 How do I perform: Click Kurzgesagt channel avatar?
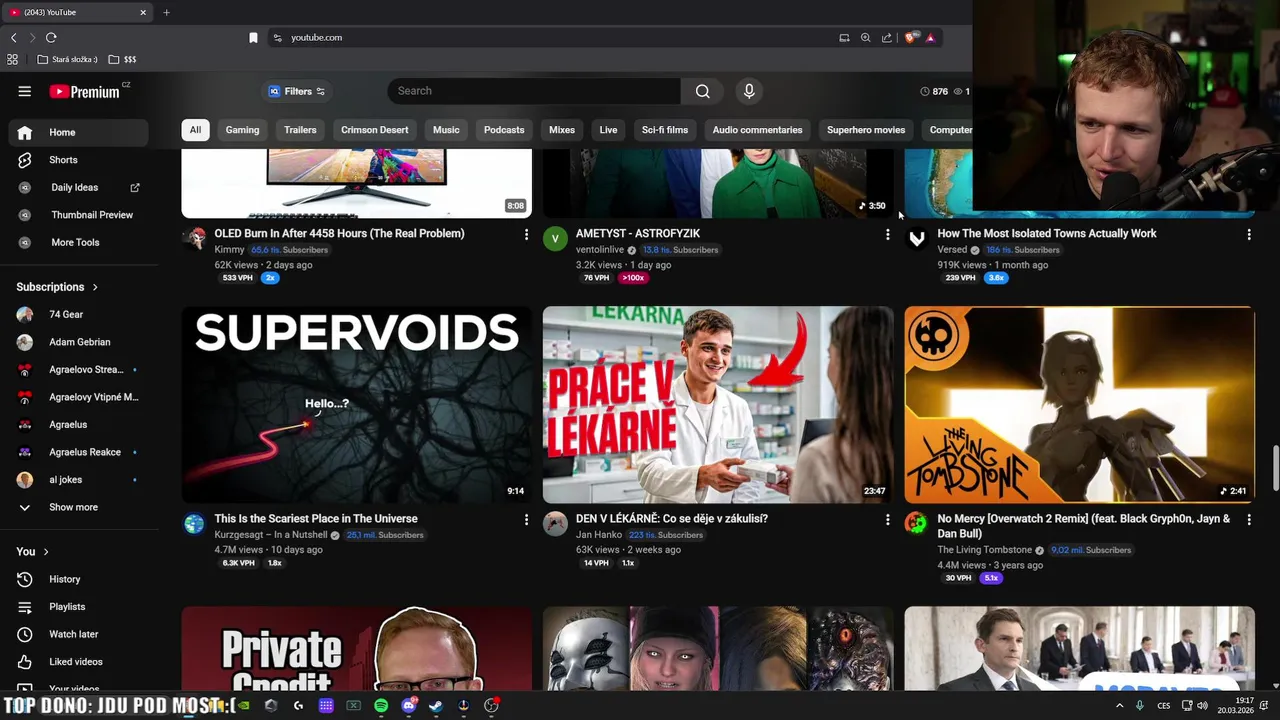tap(194, 523)
